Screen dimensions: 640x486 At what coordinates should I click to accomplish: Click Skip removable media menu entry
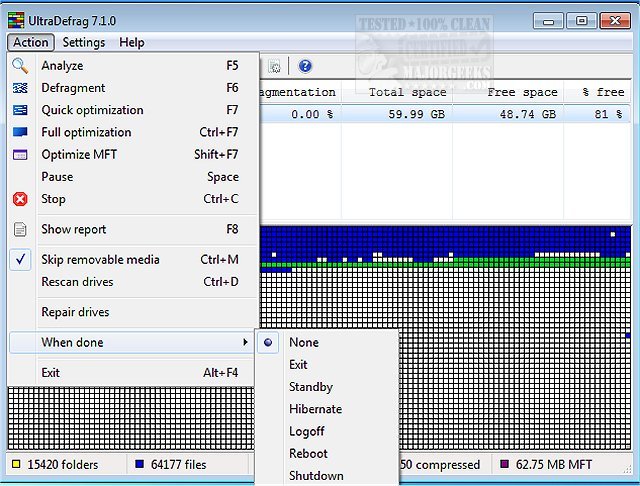pos(134,260)
